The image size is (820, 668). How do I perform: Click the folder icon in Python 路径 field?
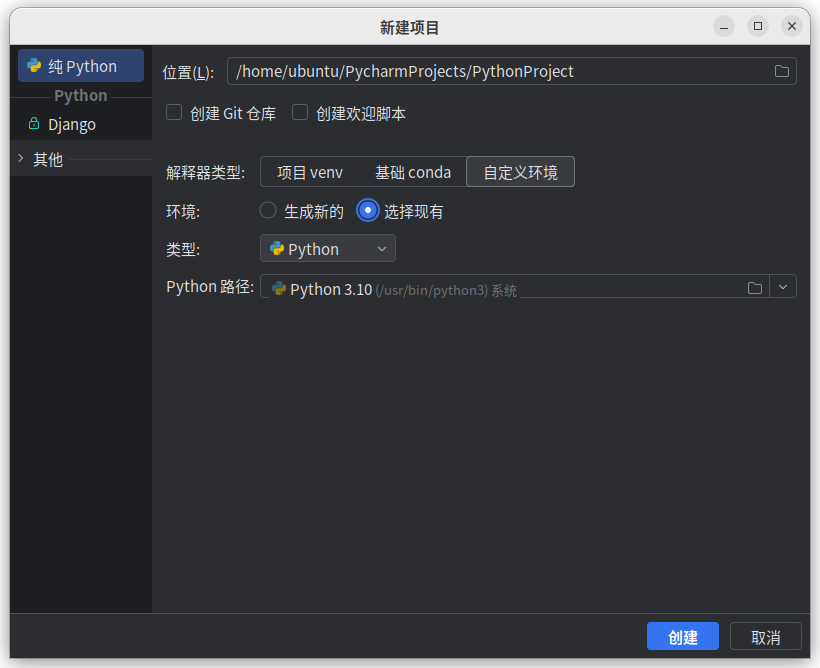pyautogui.click(x=755, y=288)
